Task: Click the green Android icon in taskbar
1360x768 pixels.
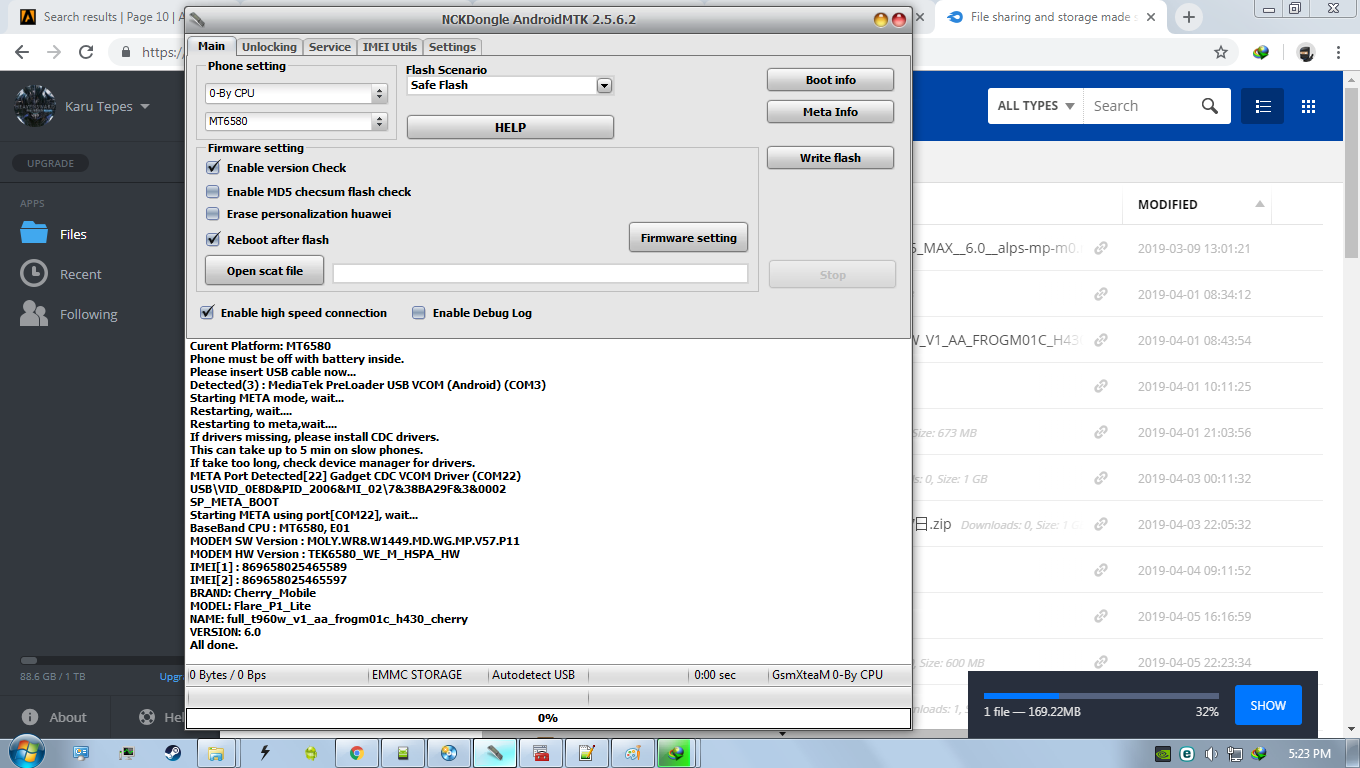Action: pos(311,753)
